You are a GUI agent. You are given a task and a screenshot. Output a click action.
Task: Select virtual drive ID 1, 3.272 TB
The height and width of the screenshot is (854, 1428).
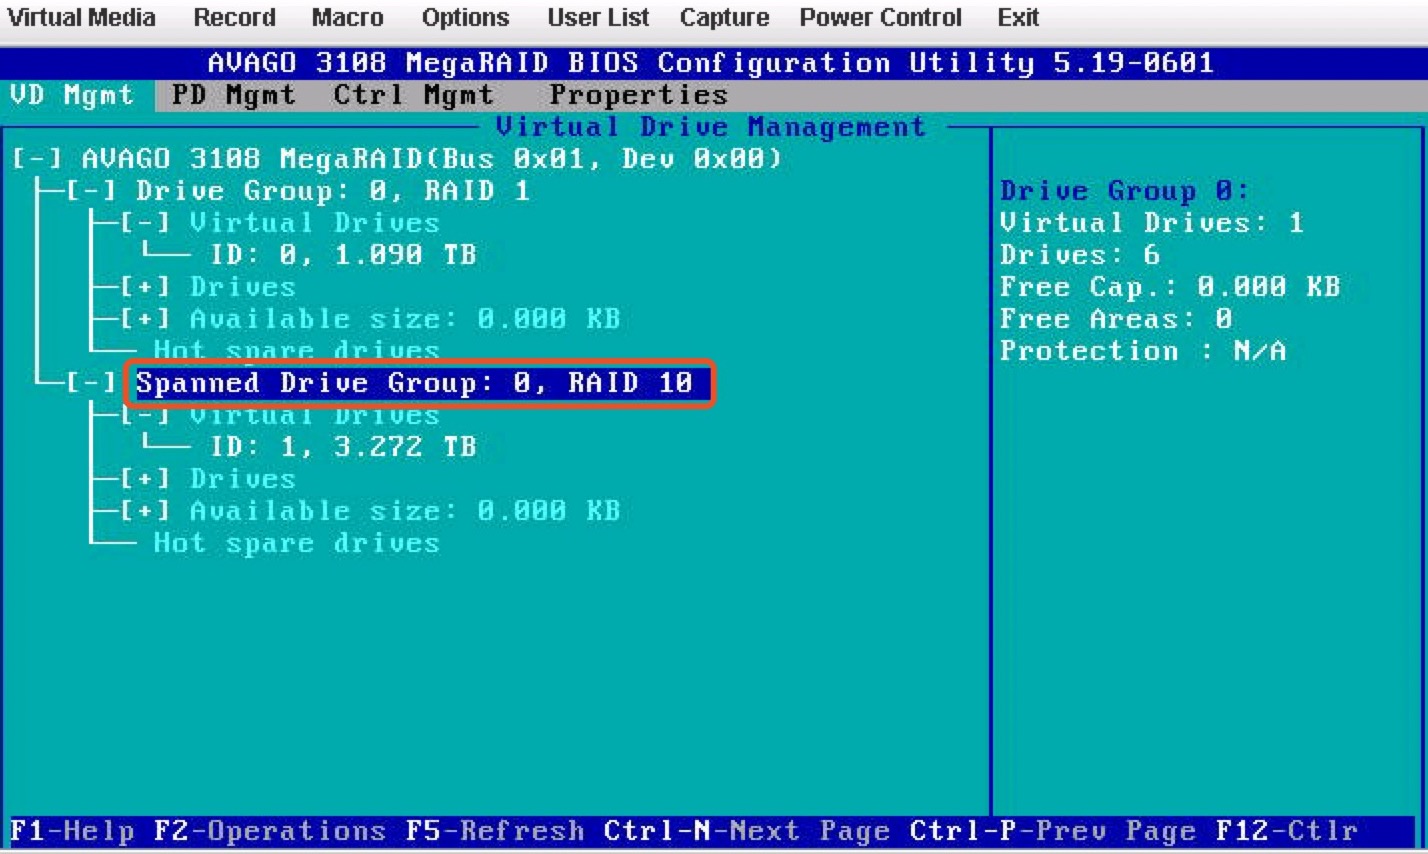(x=342, y=447)
